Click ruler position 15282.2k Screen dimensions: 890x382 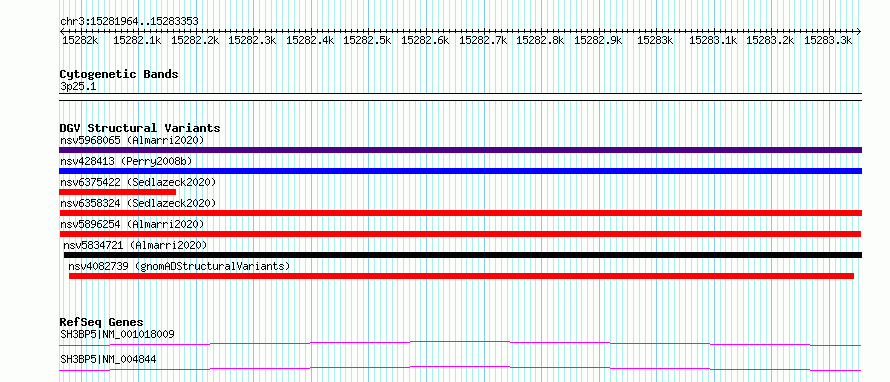pyautogui.click(x=195, y=40)
